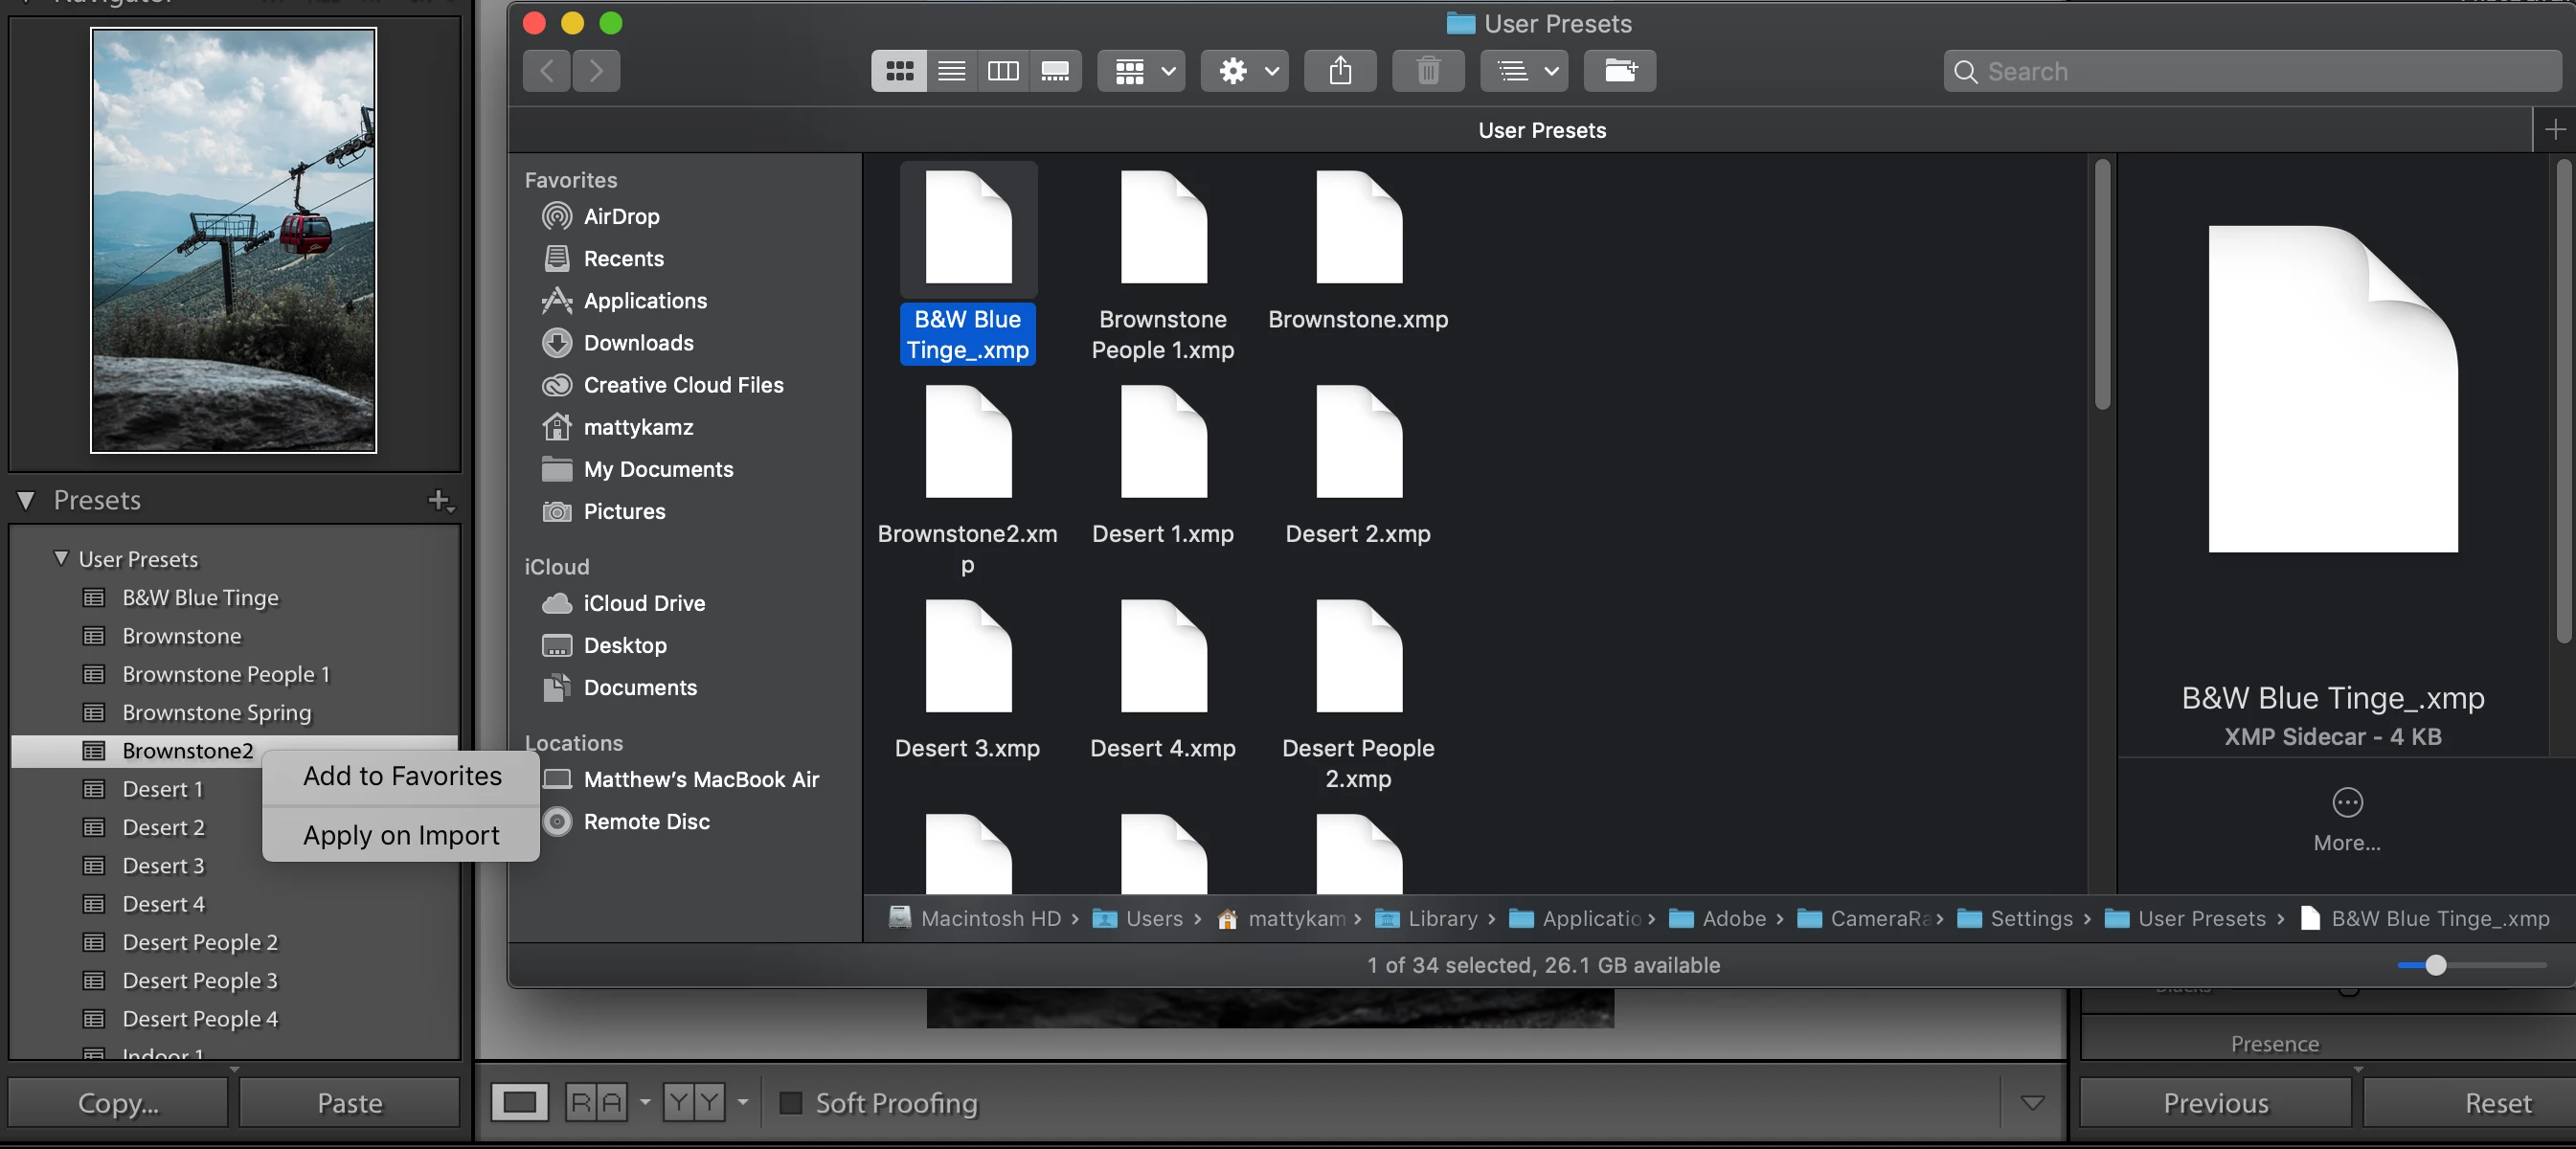The width and height of the screenshot is (2576, 1149).
Task: Click the trash Delete icon
Action: tap(1428, 71)
